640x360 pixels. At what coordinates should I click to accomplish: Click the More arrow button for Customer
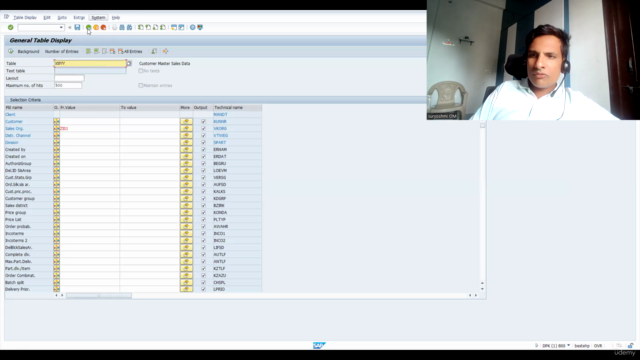tap(186, 121)
